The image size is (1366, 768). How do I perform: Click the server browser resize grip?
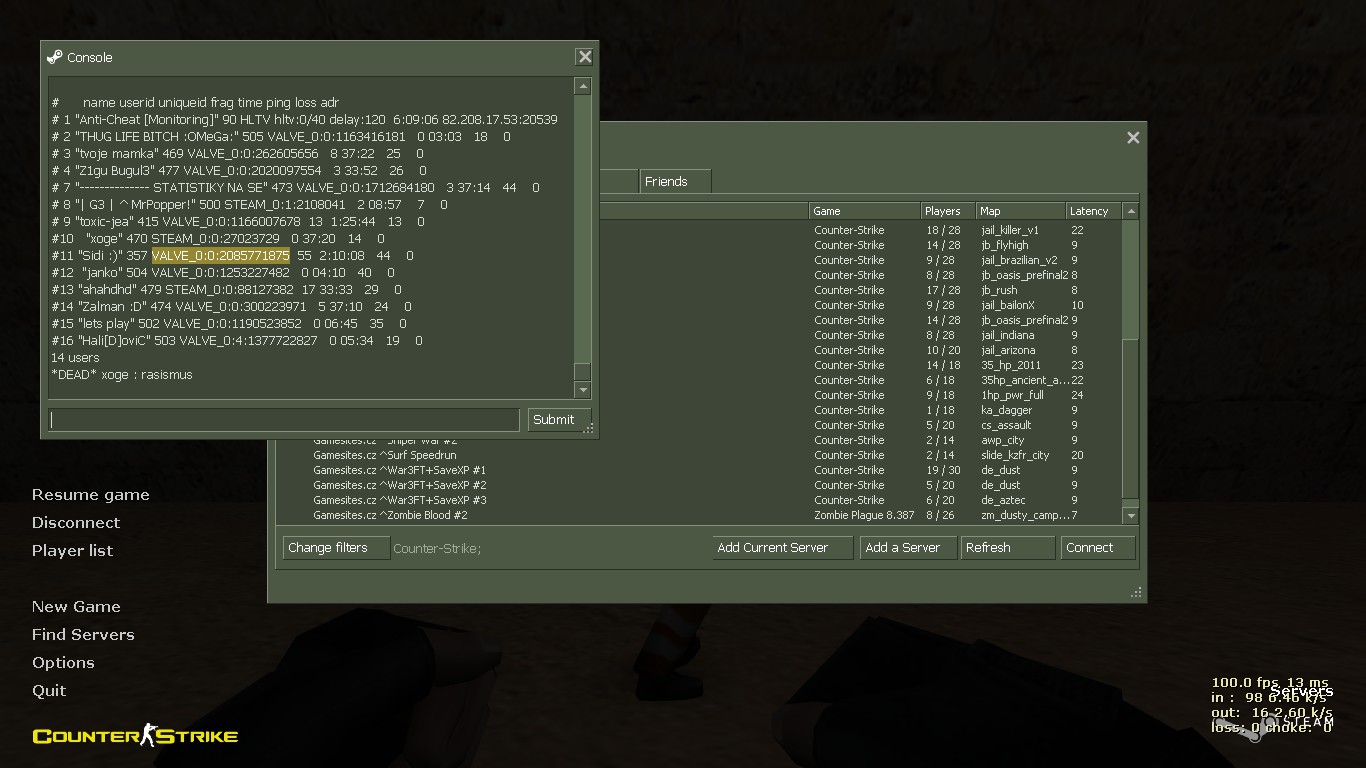(1136, 592)
